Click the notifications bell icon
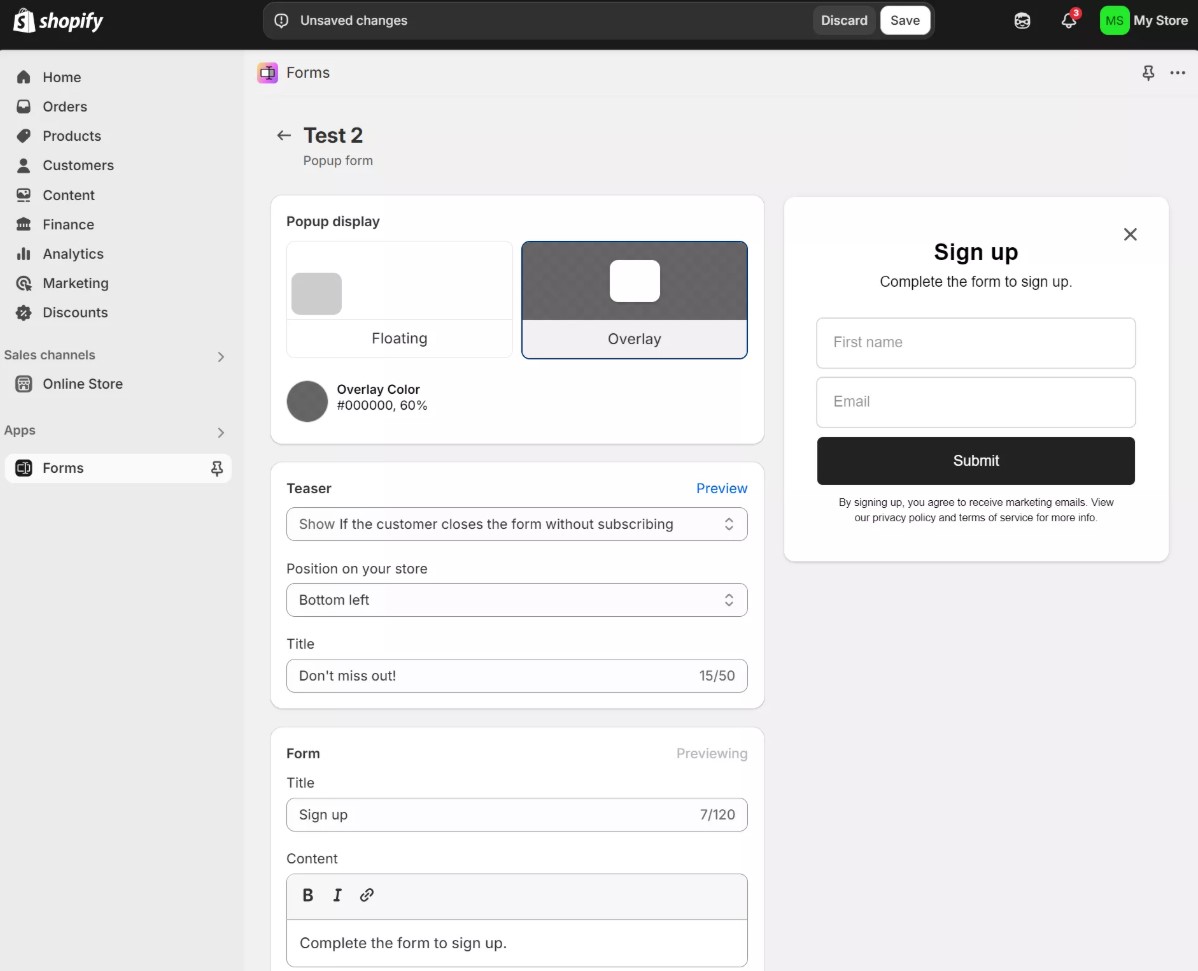 [x=1069, y=20]
